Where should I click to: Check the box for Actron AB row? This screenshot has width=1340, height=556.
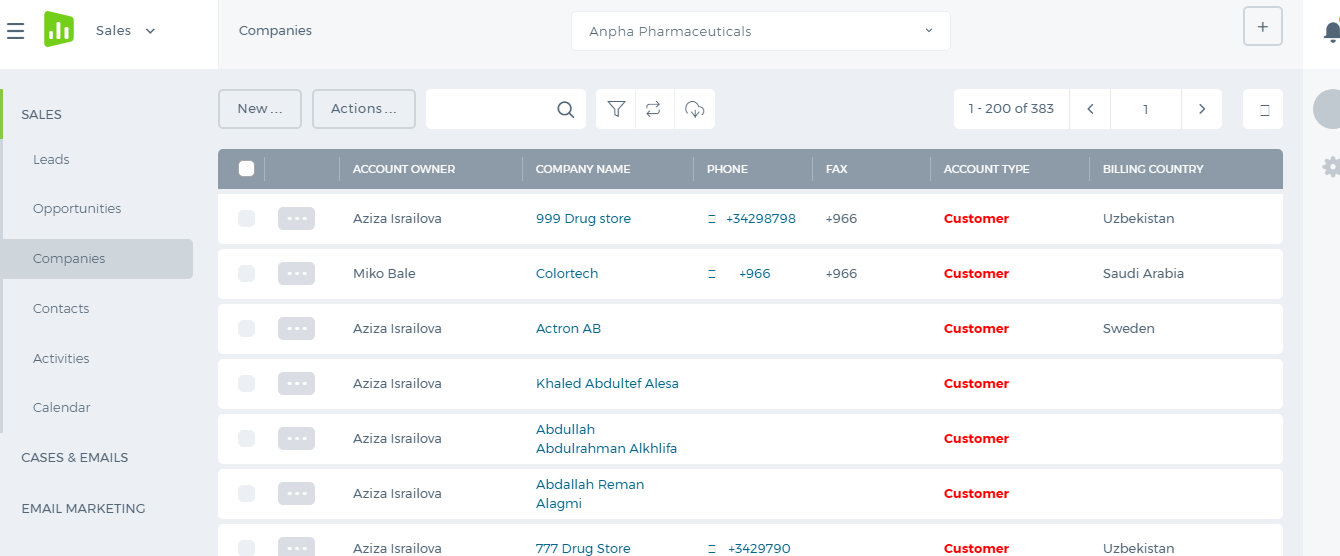click(246, 328)
